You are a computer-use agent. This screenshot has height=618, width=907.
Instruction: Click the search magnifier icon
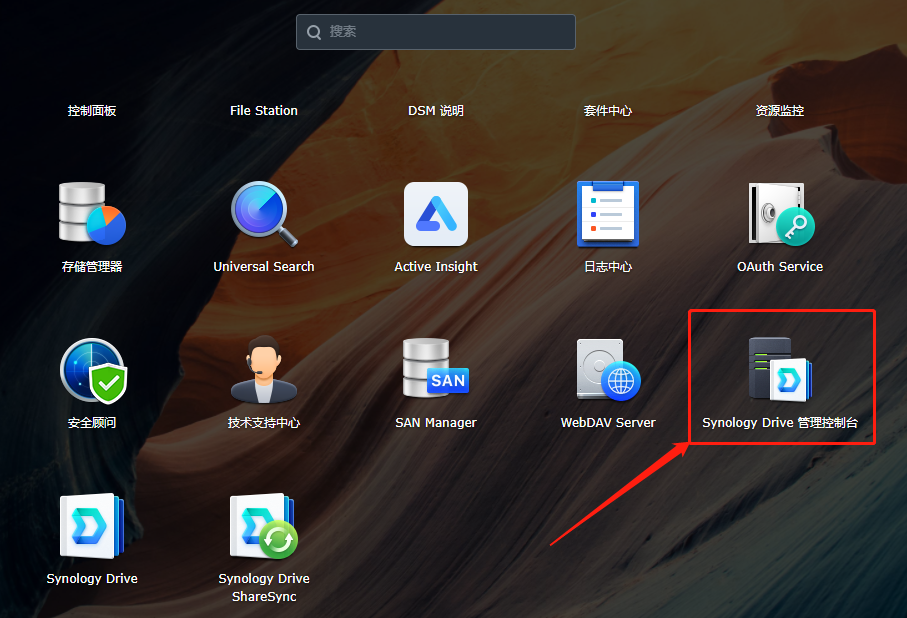point(314,32)
